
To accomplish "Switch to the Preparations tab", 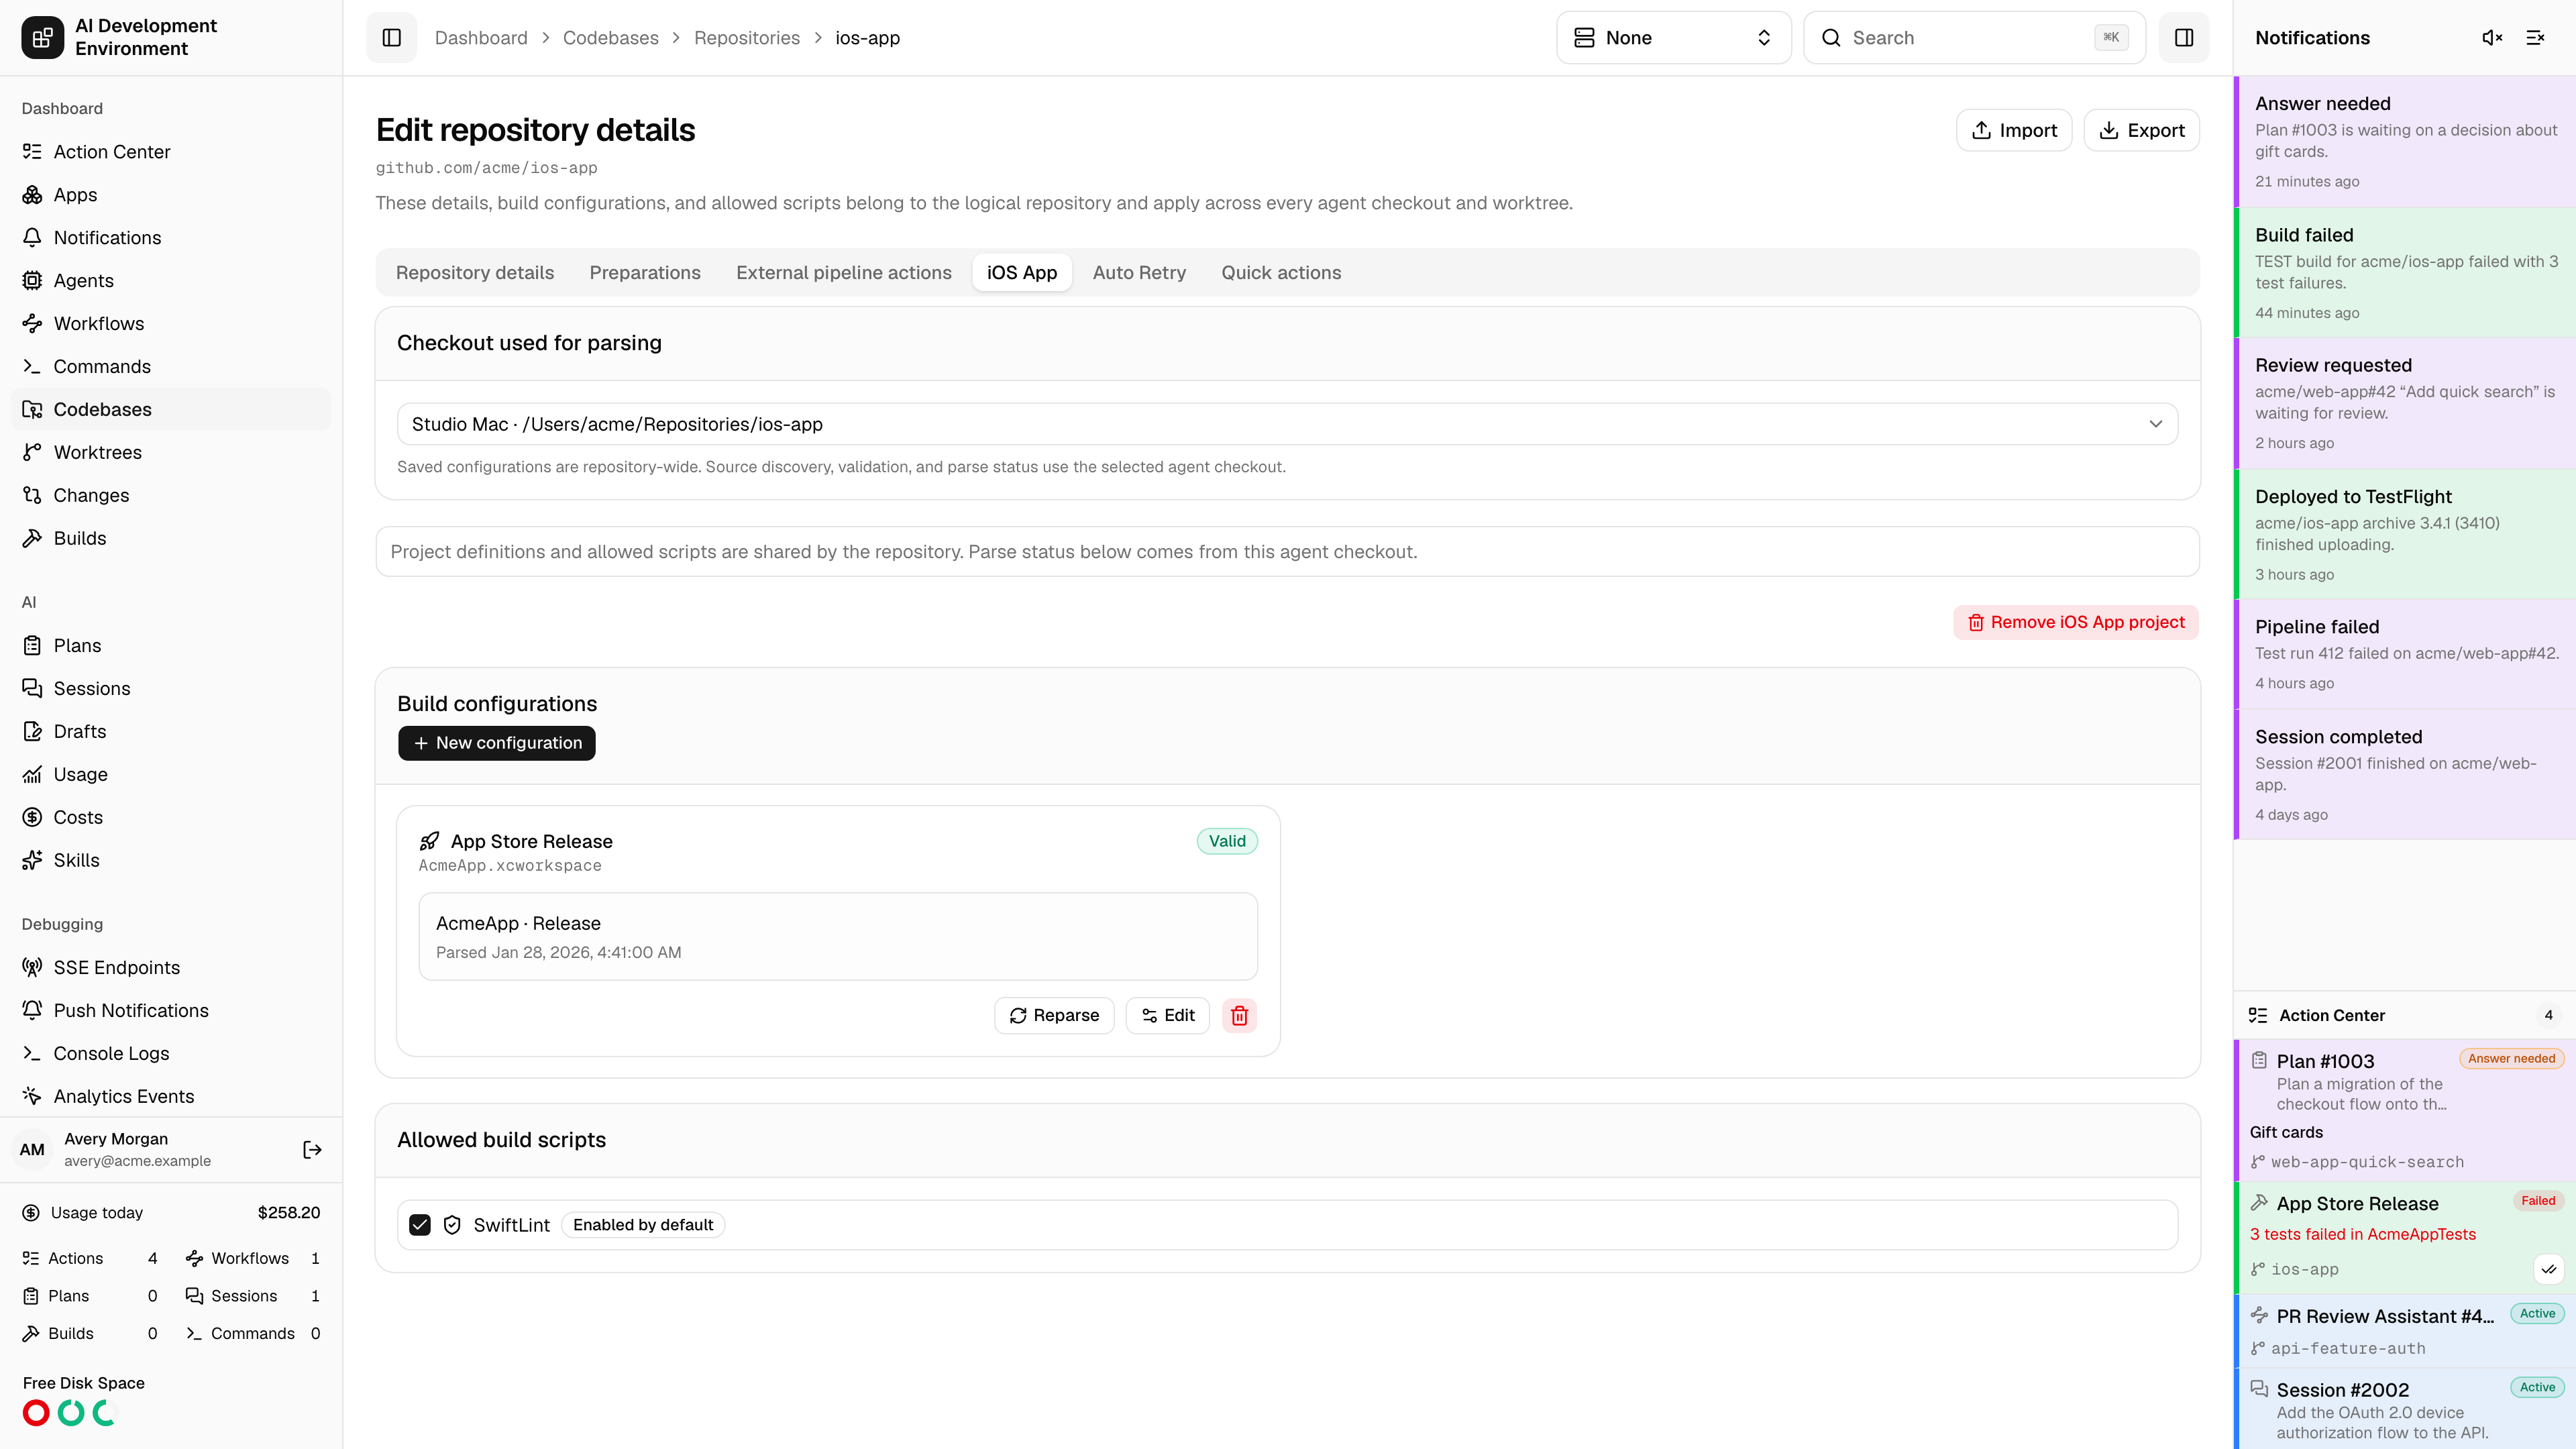I will [645, 273].
